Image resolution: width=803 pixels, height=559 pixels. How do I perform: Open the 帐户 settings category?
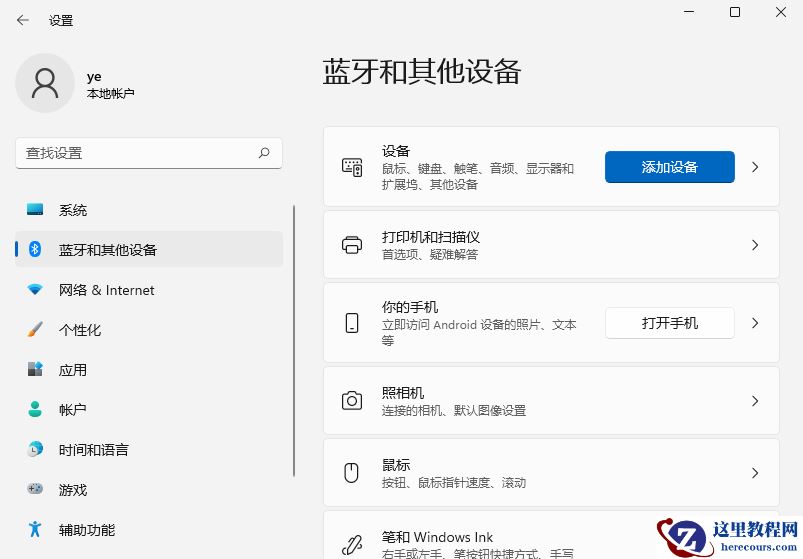coord(149,410)
